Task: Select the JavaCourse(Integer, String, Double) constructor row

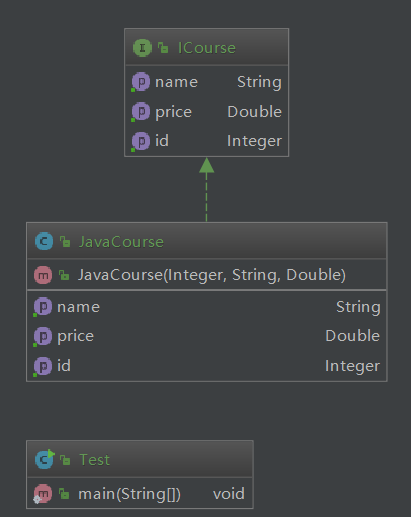Action: (207, 275)
